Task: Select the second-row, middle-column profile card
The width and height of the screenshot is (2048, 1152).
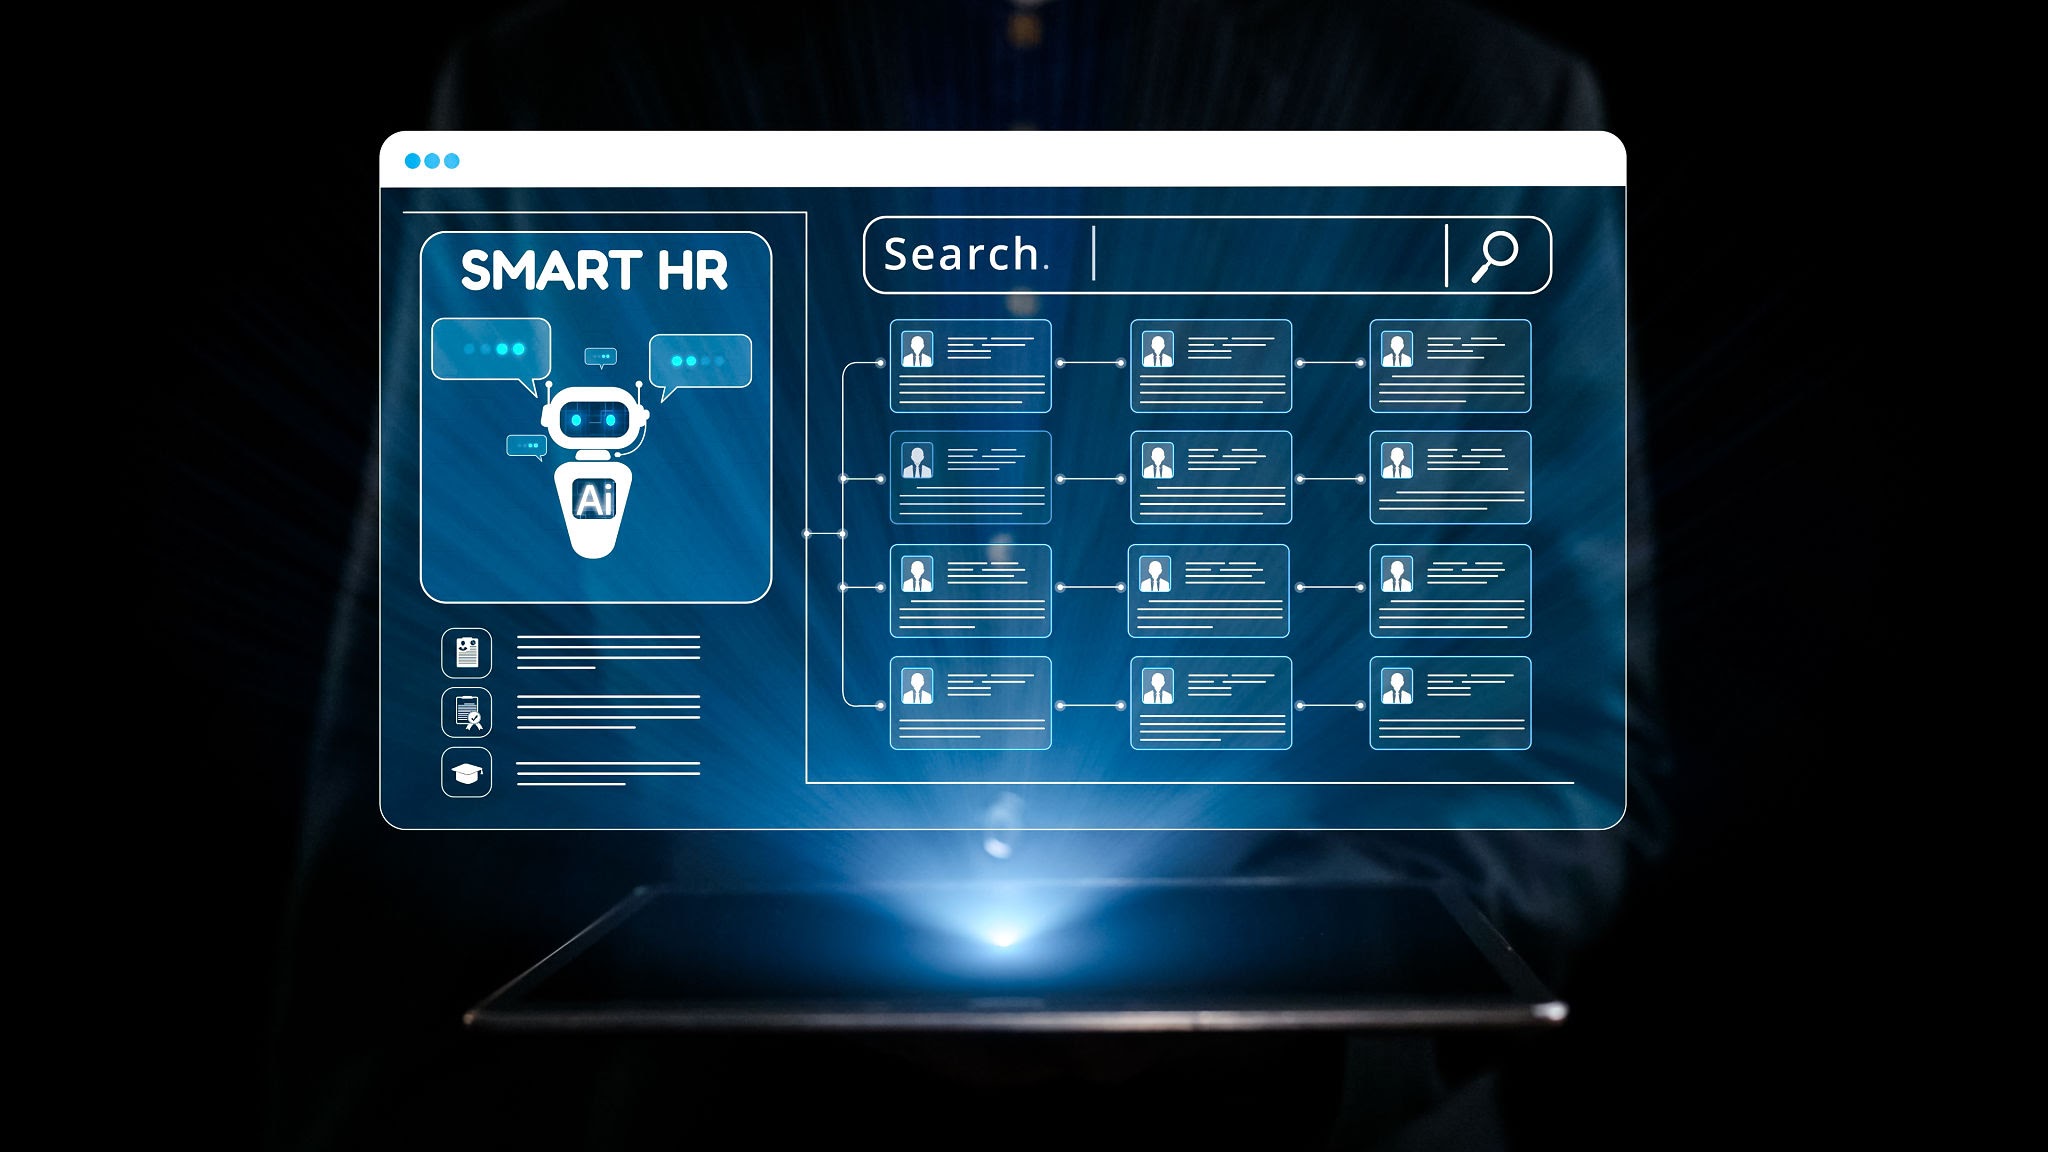Action: click(1211, 478)
